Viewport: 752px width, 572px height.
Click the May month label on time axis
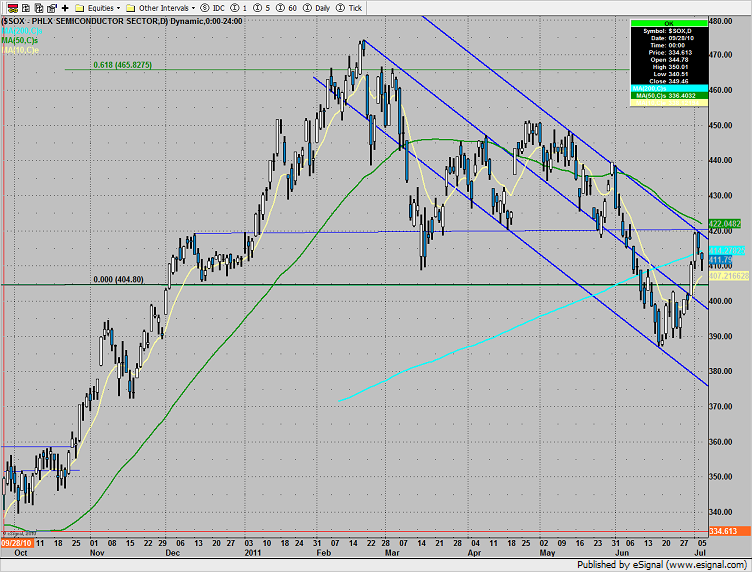pos(547,553)
